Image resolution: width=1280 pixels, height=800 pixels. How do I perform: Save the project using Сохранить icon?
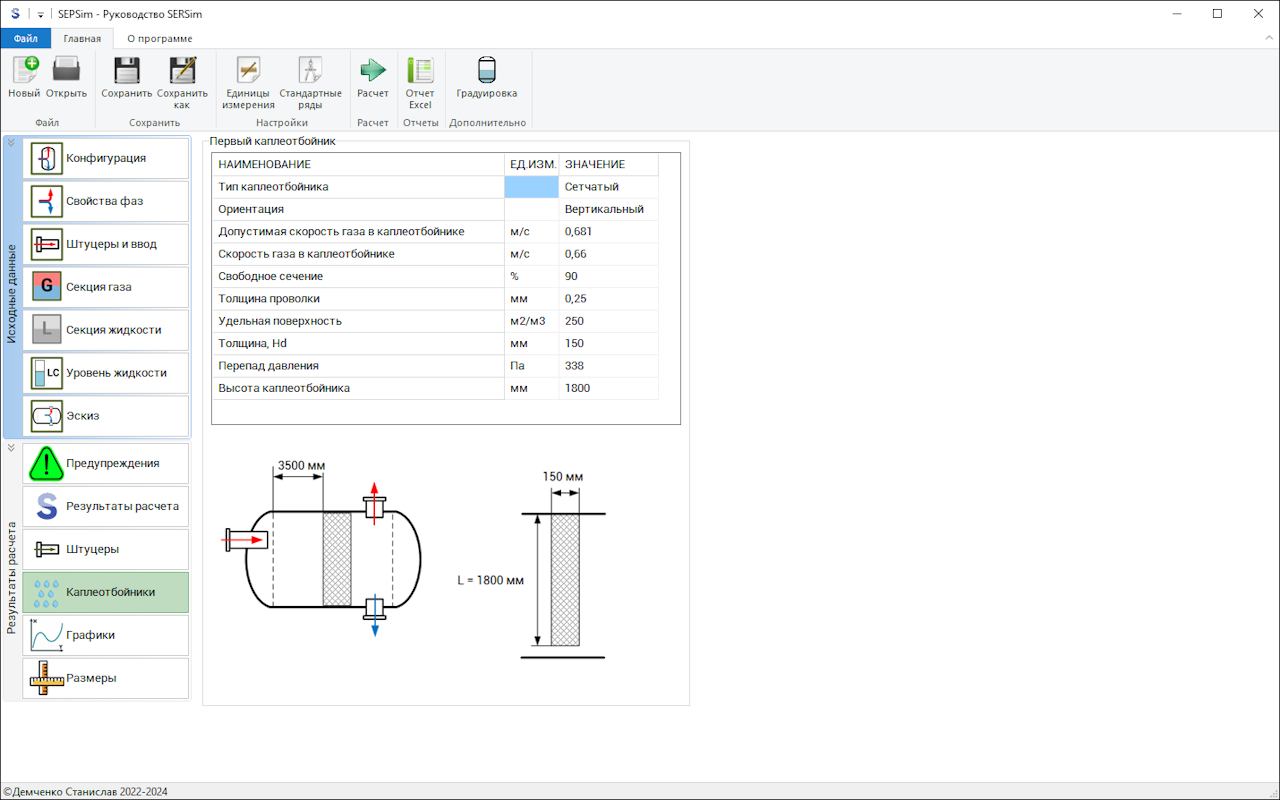(126, 72)
